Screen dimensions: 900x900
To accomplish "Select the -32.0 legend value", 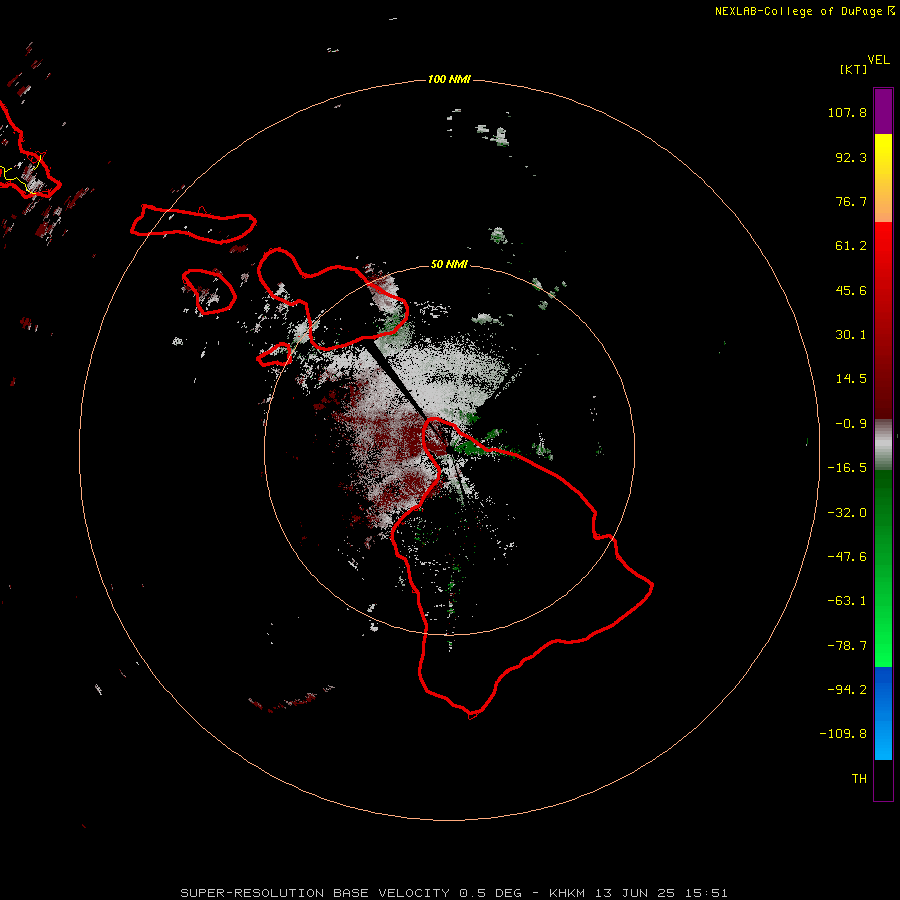I will coord(847,513).
